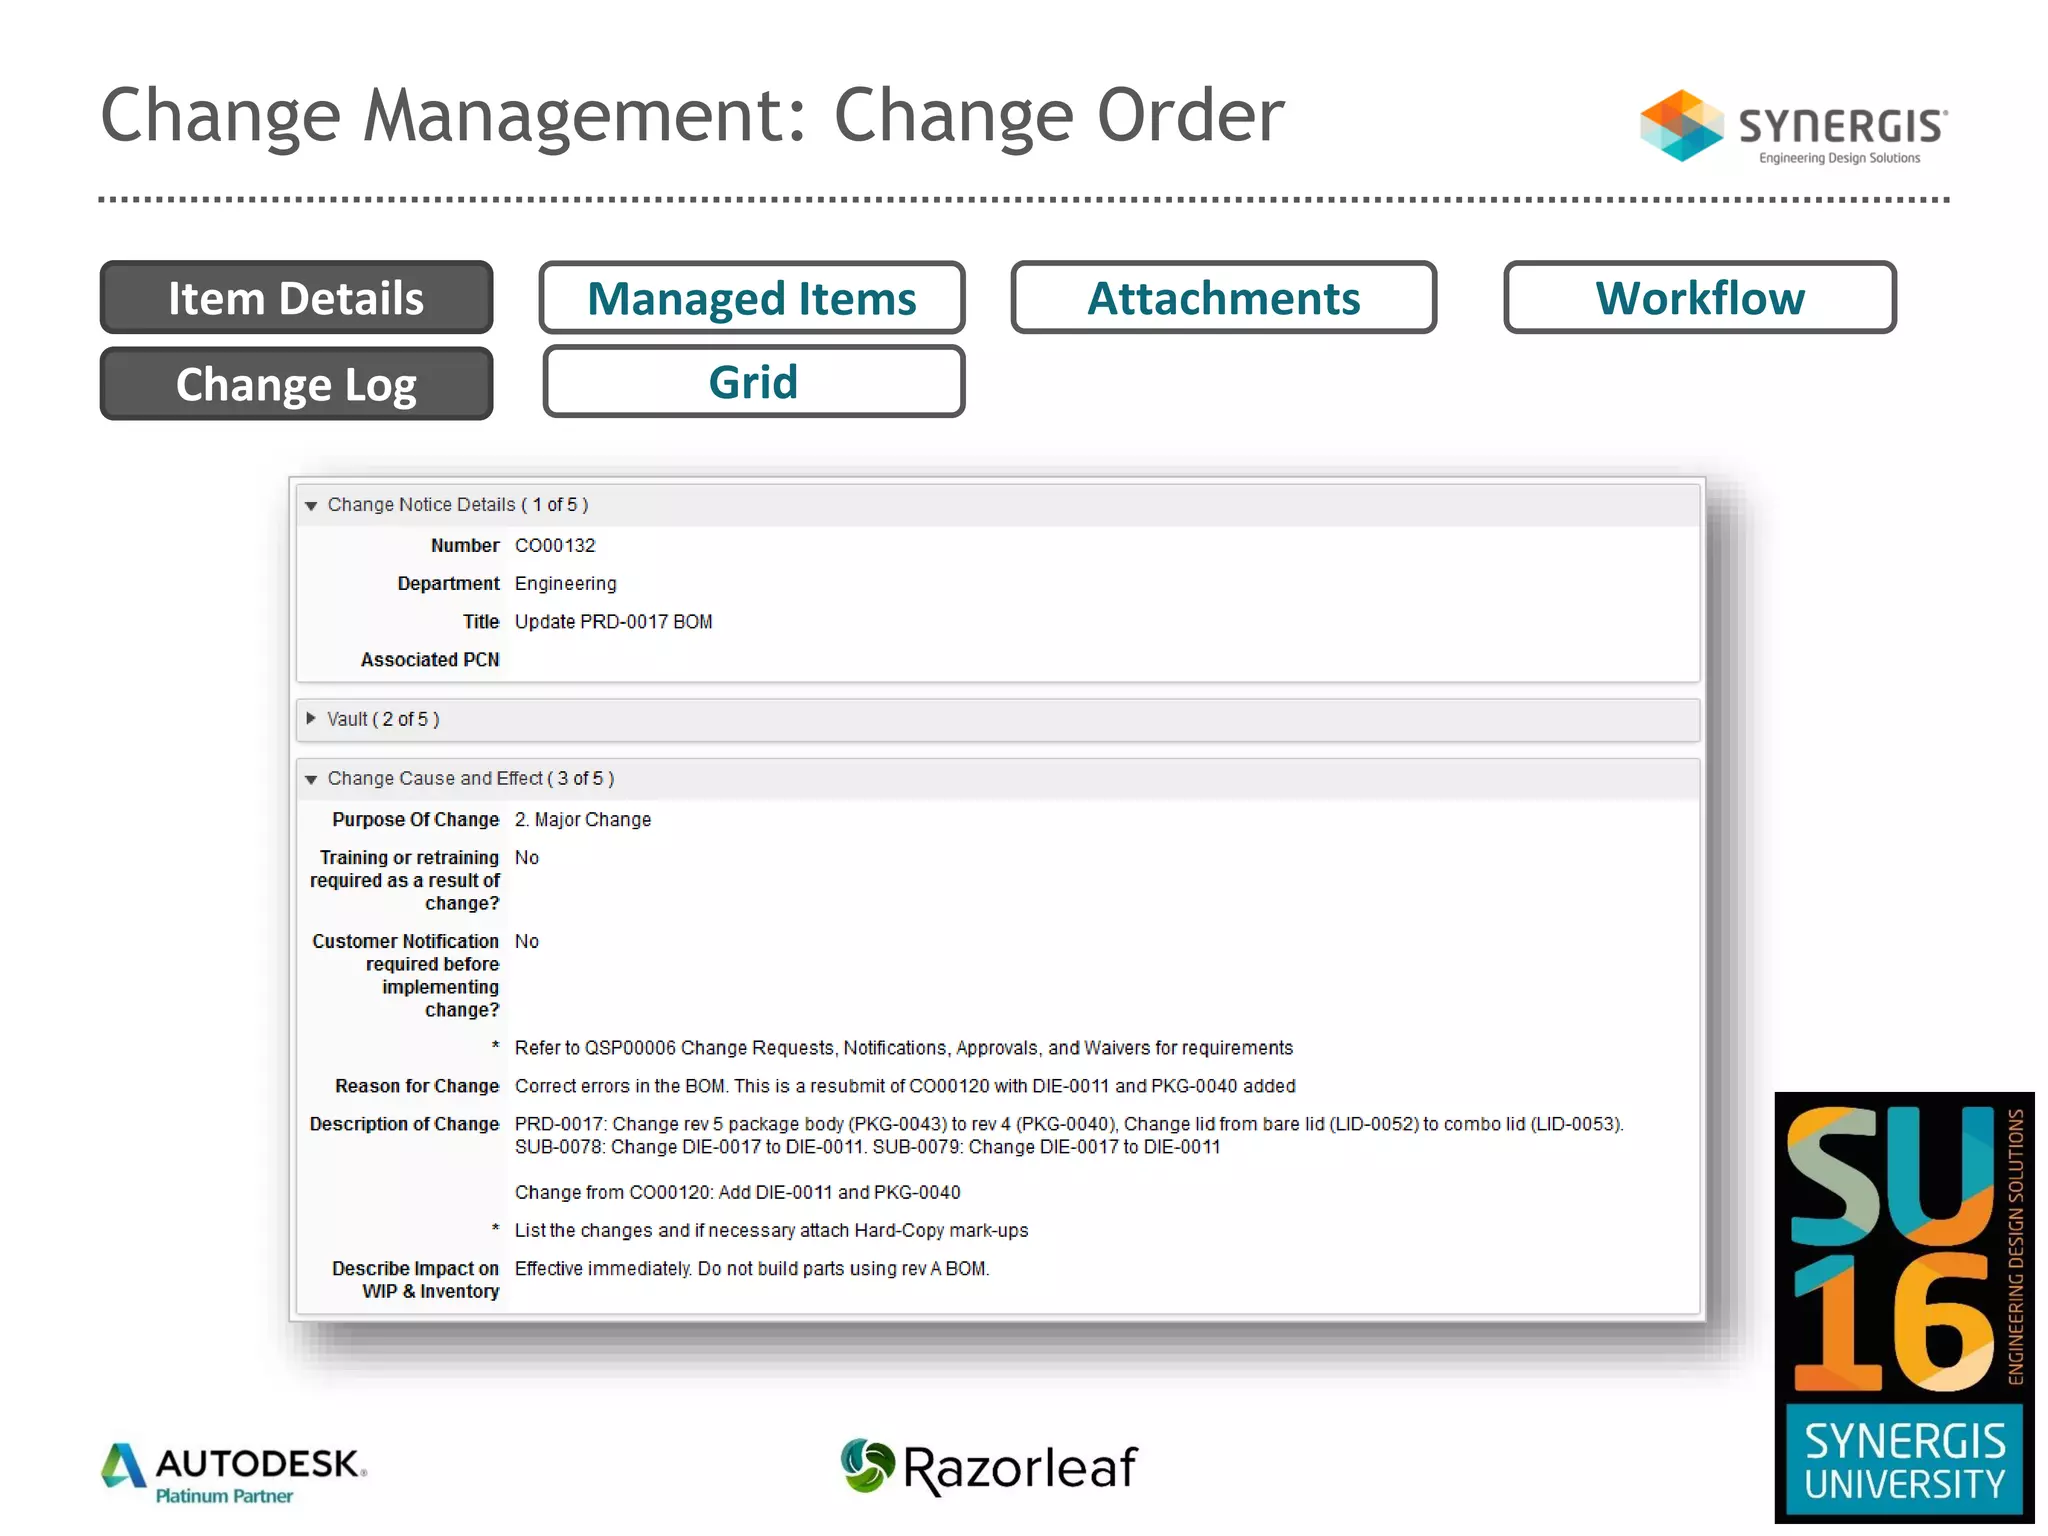Collapse the Change Cause and Effect section
This screenshot has height=1536, width=2048.
click(x=311, y=780)
